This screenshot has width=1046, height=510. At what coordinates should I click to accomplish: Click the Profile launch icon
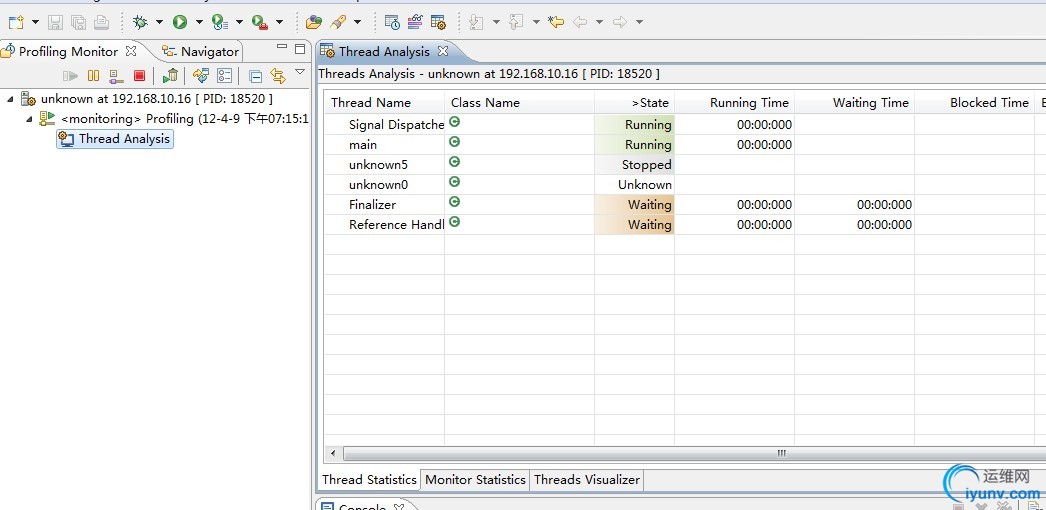(x=220, y=22)
